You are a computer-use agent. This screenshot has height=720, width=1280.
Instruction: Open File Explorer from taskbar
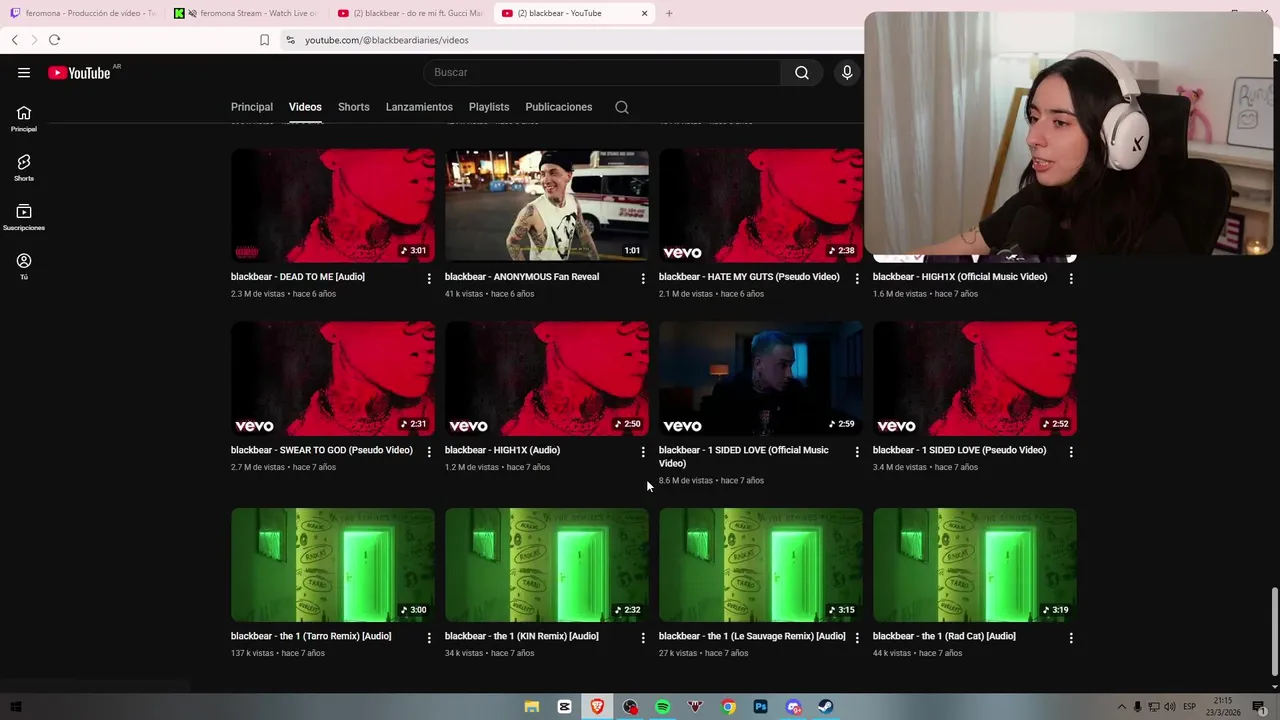(532, 707)
